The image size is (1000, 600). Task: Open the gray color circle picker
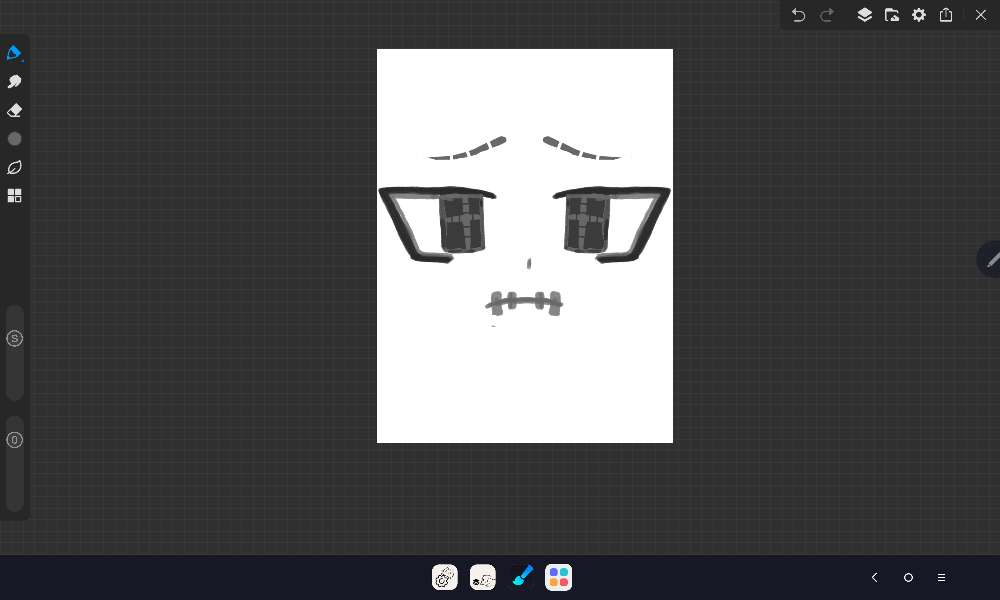[x=14, y=139]
